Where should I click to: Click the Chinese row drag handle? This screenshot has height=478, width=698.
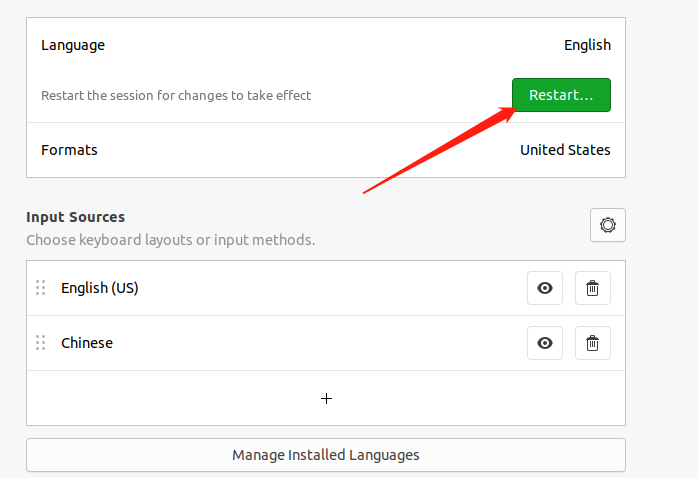point(41,343)
